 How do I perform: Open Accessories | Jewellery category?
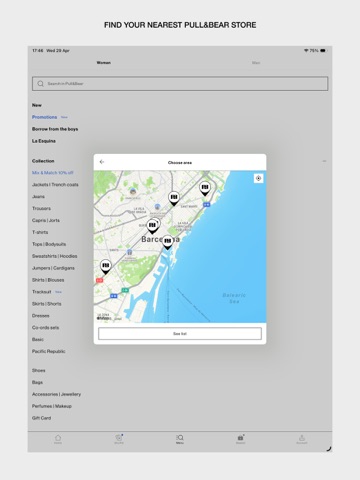tap(56, 394)
